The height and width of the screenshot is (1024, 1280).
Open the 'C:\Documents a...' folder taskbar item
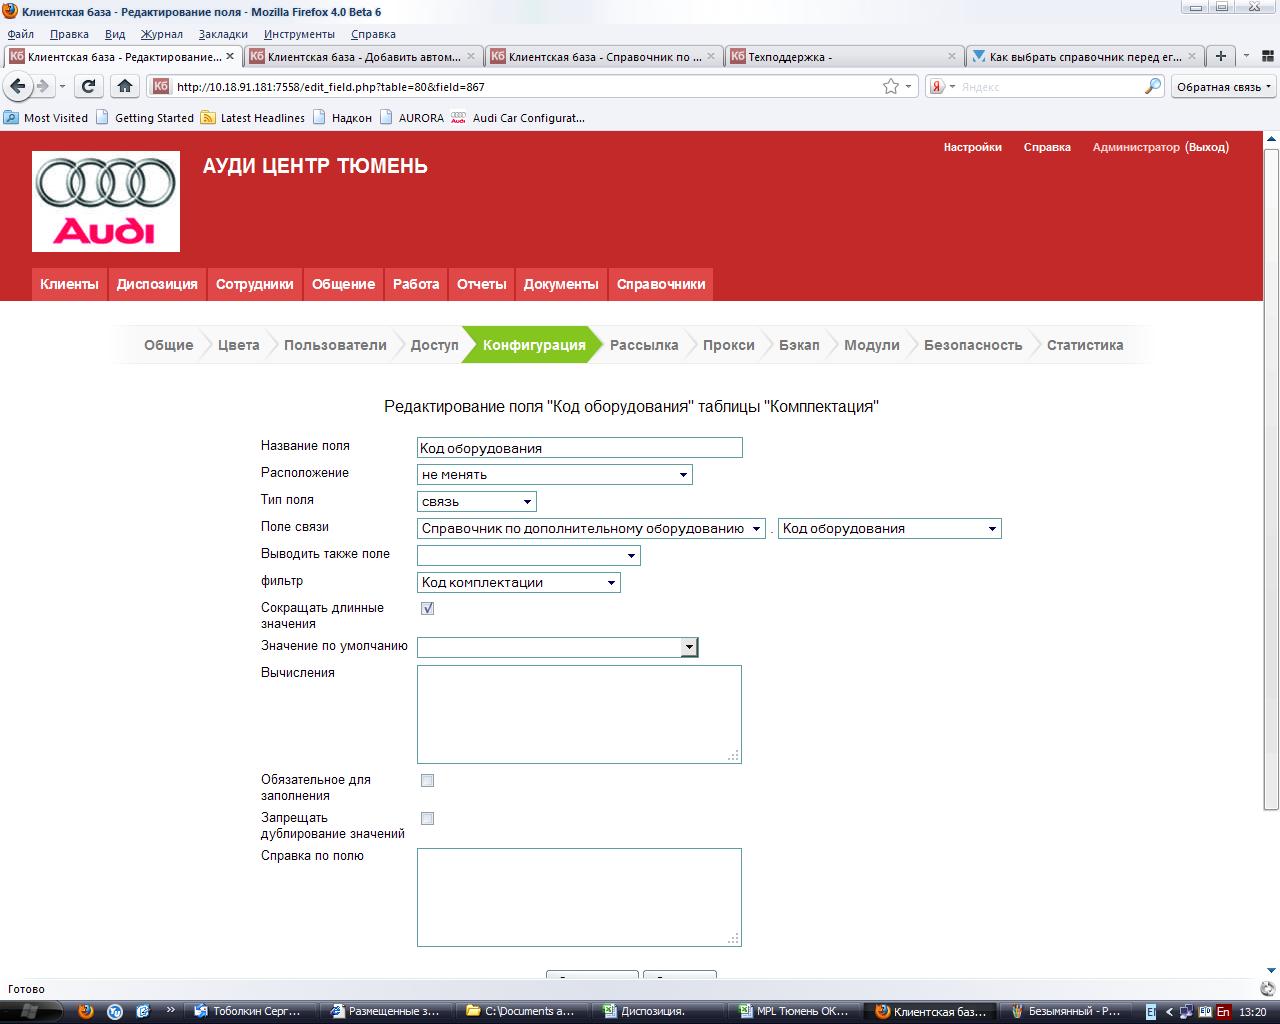click(x=525, y=1011)
